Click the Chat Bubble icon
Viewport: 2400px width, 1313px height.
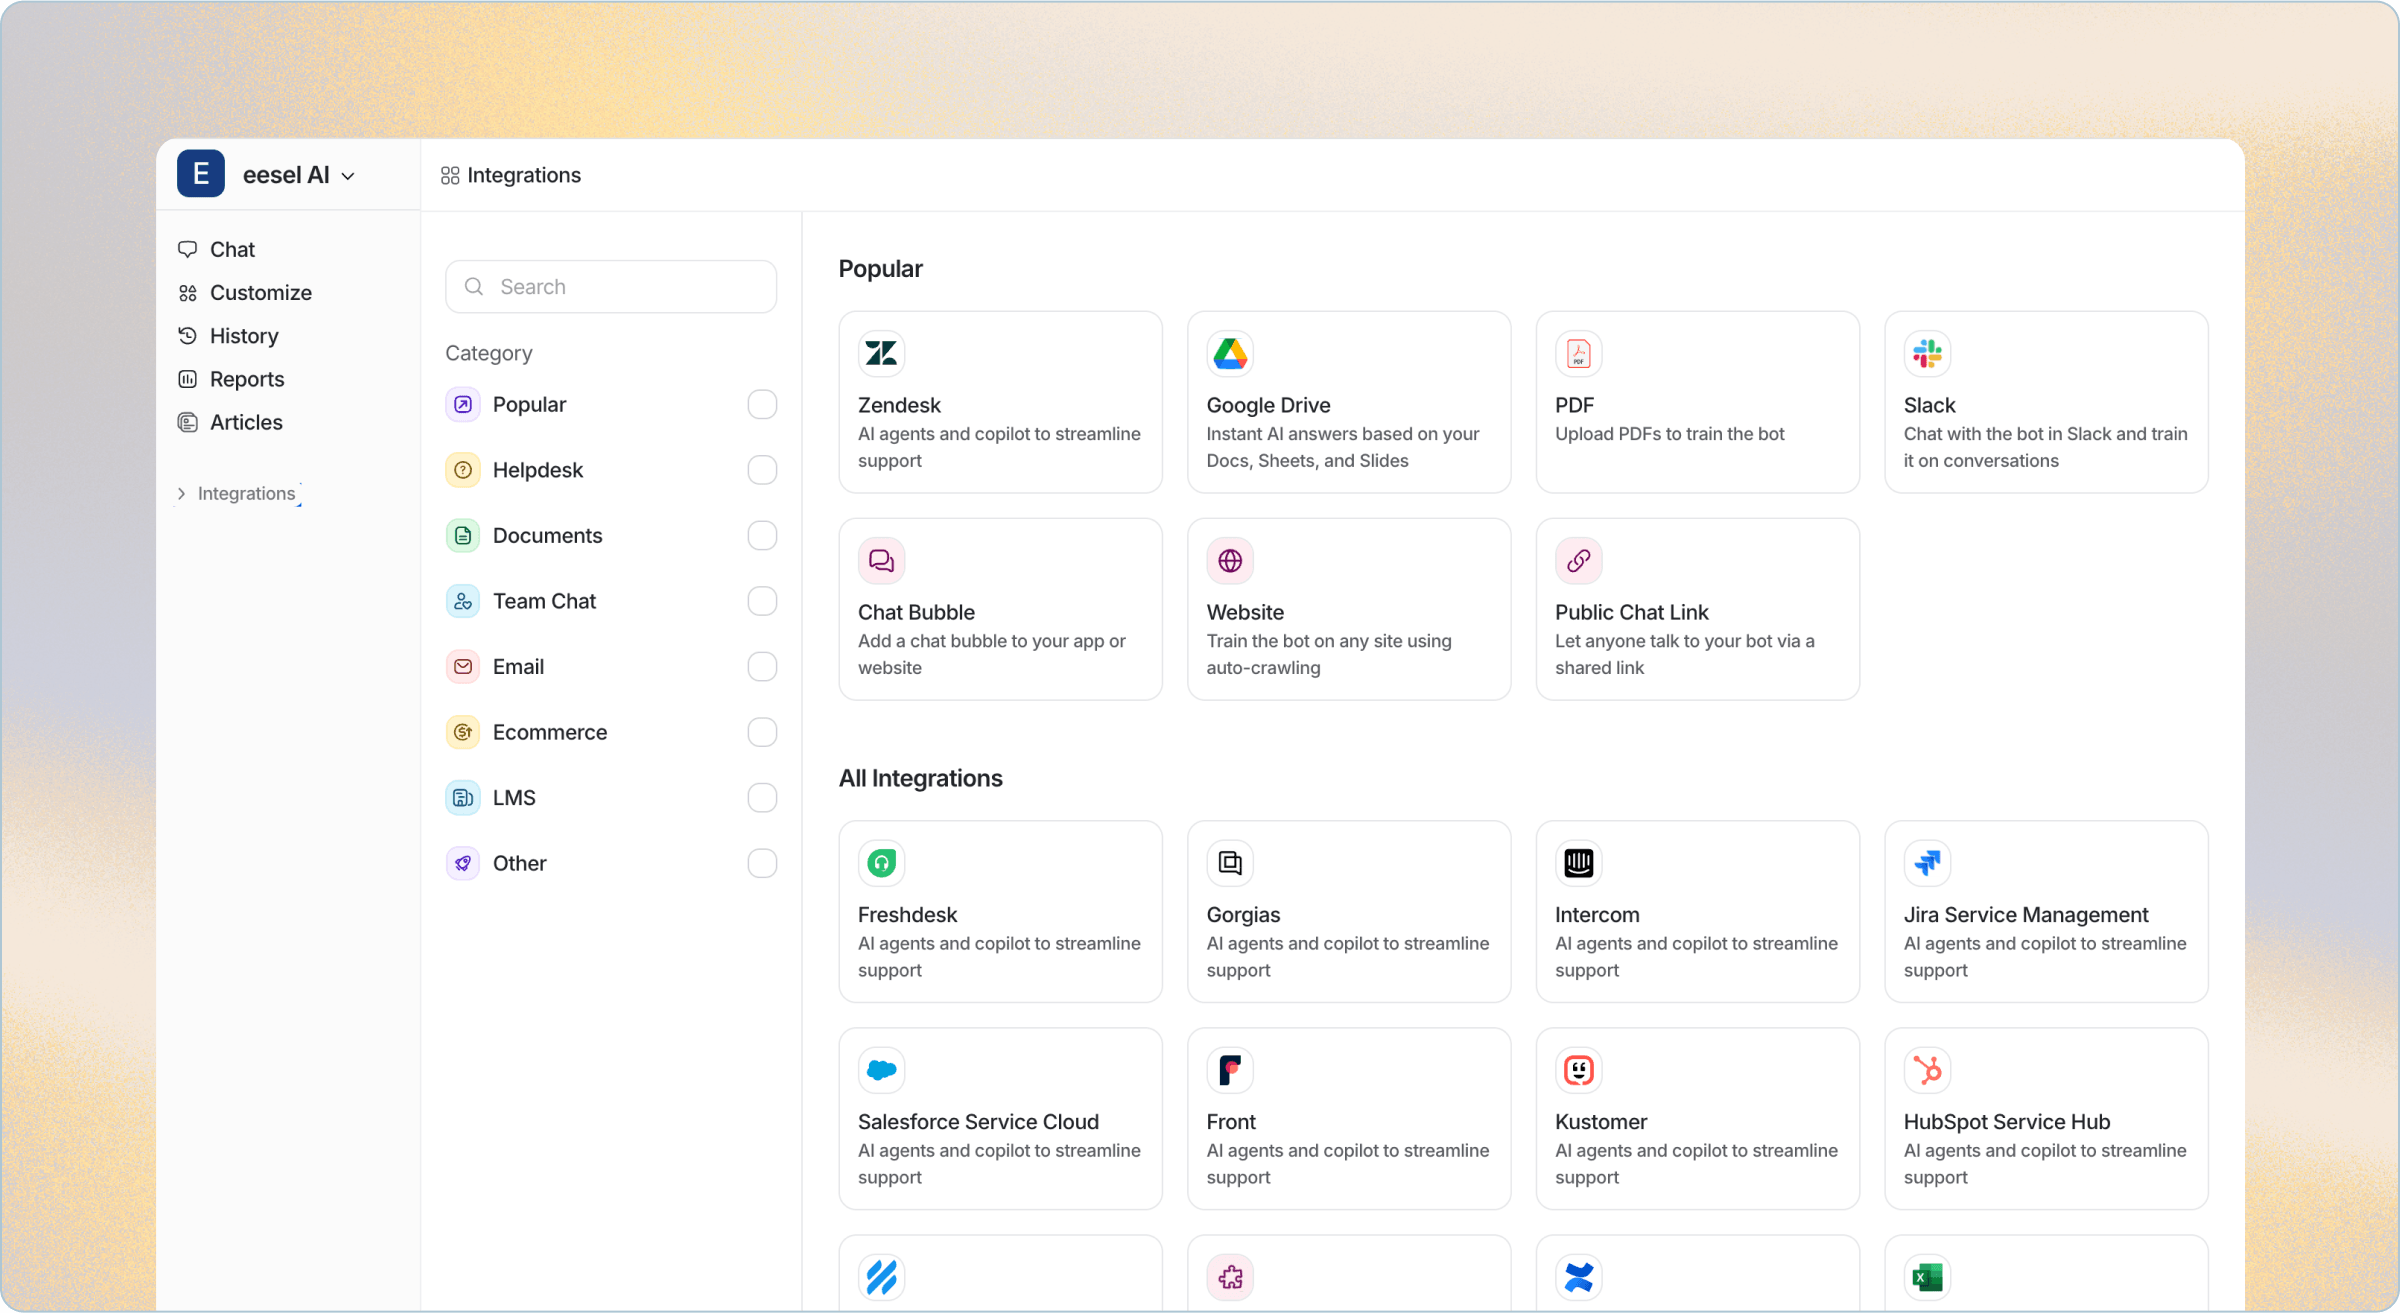pos(881,560)
